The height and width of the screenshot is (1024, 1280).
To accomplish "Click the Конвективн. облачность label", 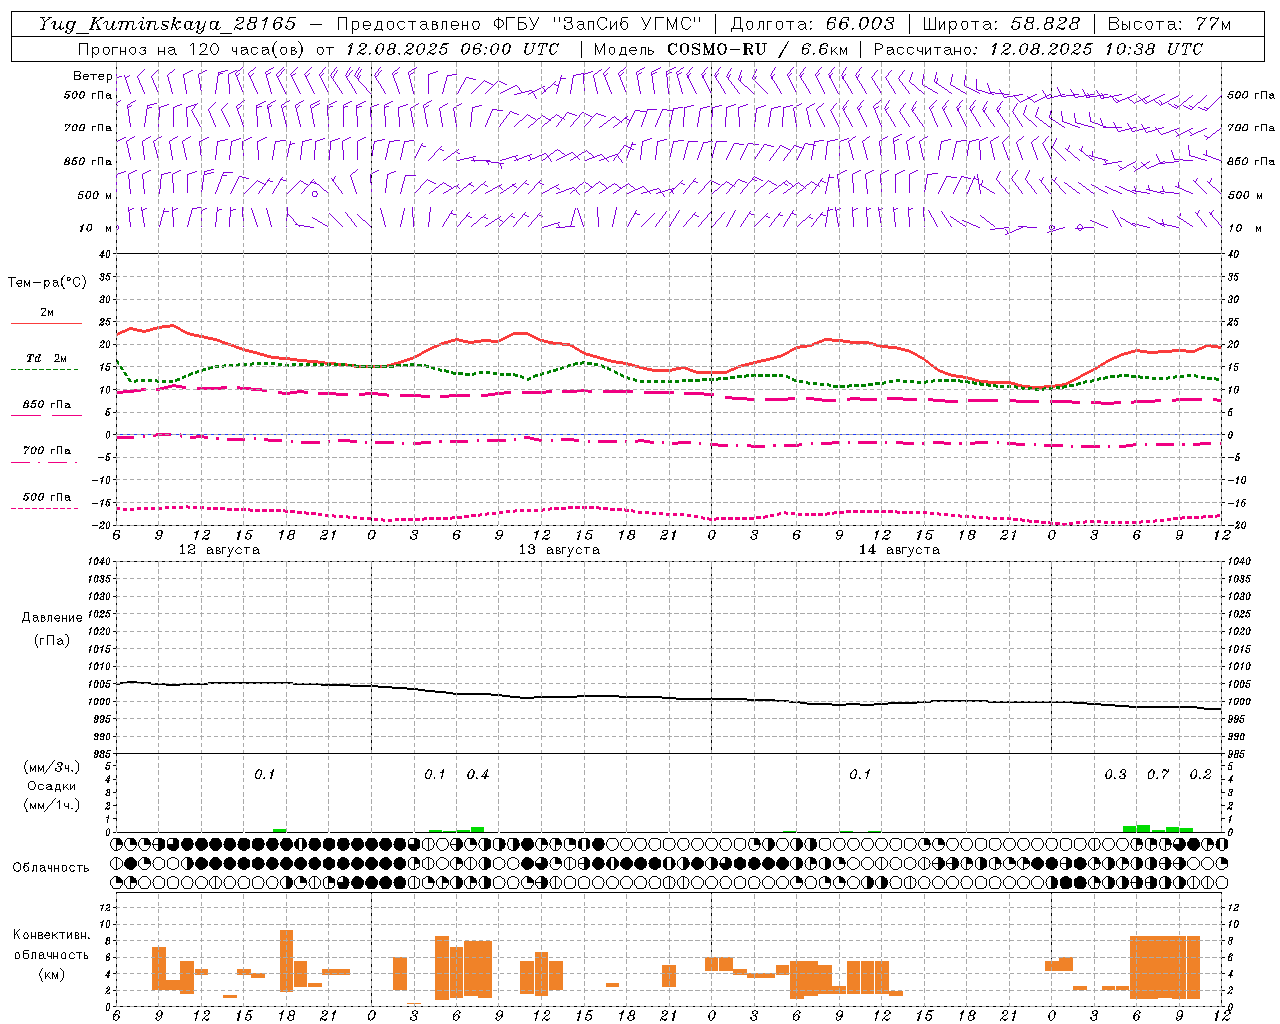I will pyautogui.click(x=51, y=945).
